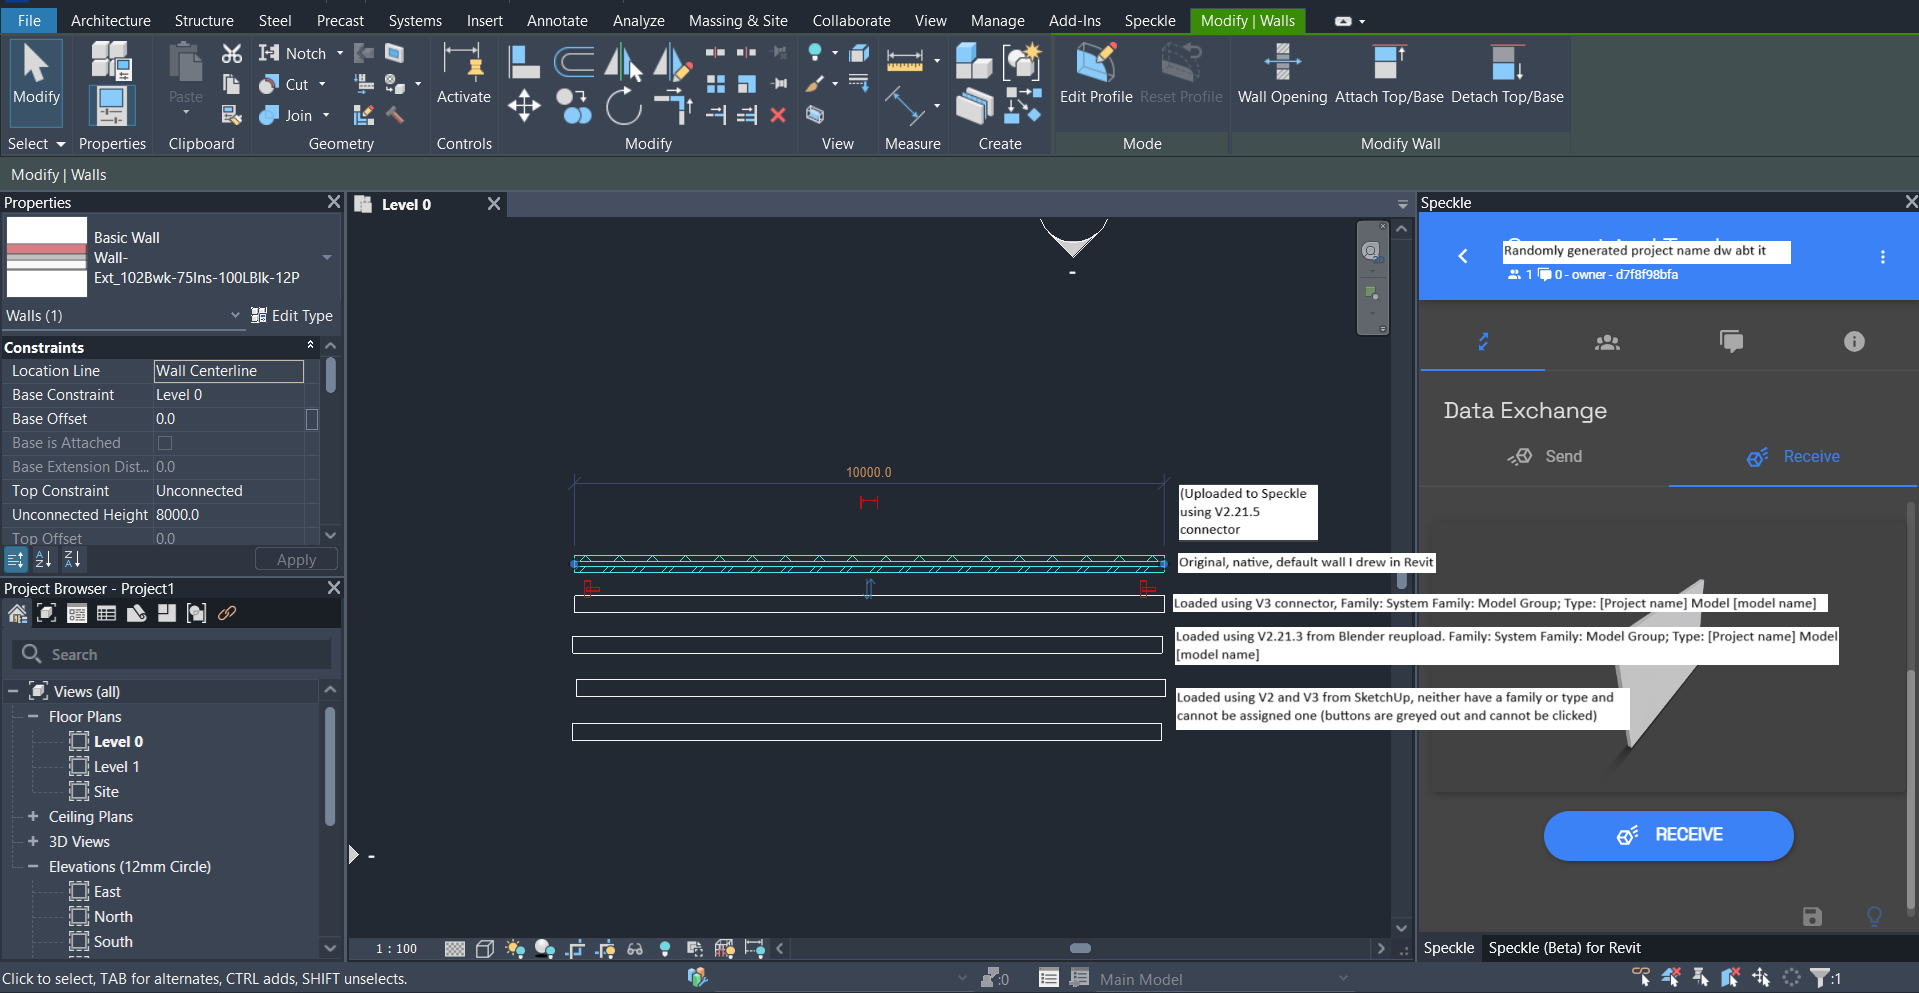Screen dimensions: 1919x993
Task: Toggle Crop View on view control bar
Action: 575,948
